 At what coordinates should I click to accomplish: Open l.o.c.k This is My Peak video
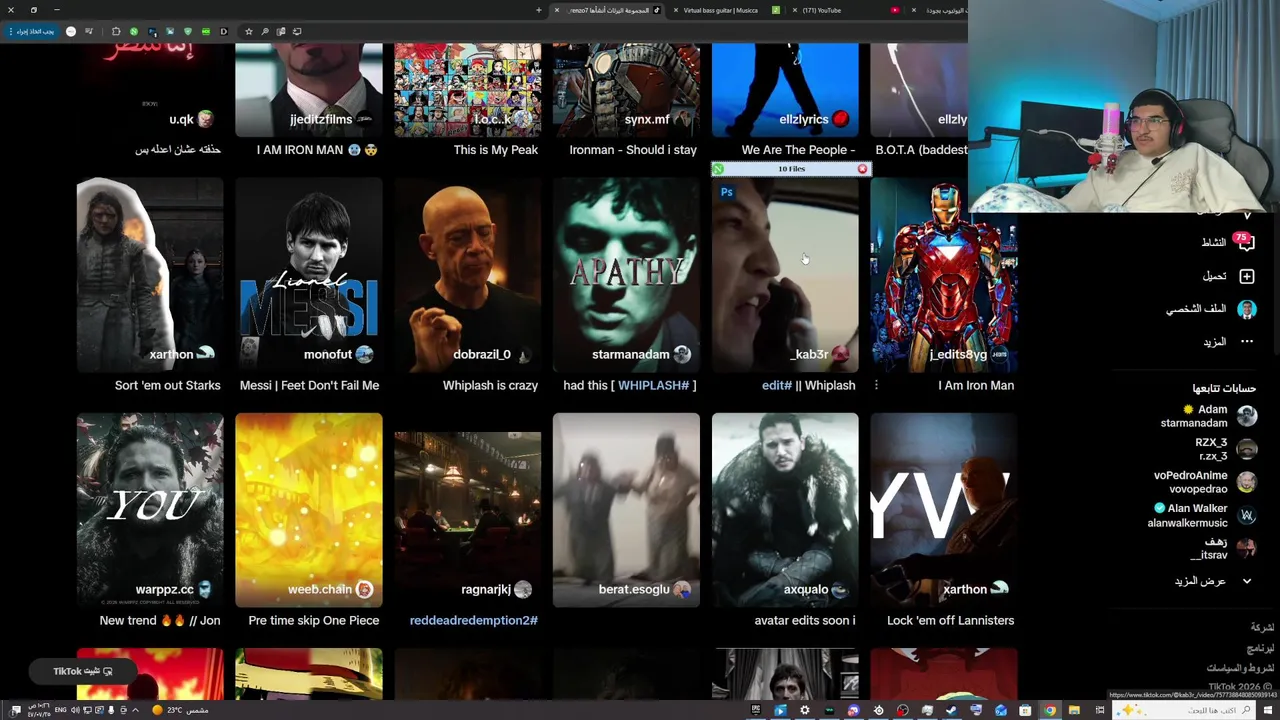[467, 88]
